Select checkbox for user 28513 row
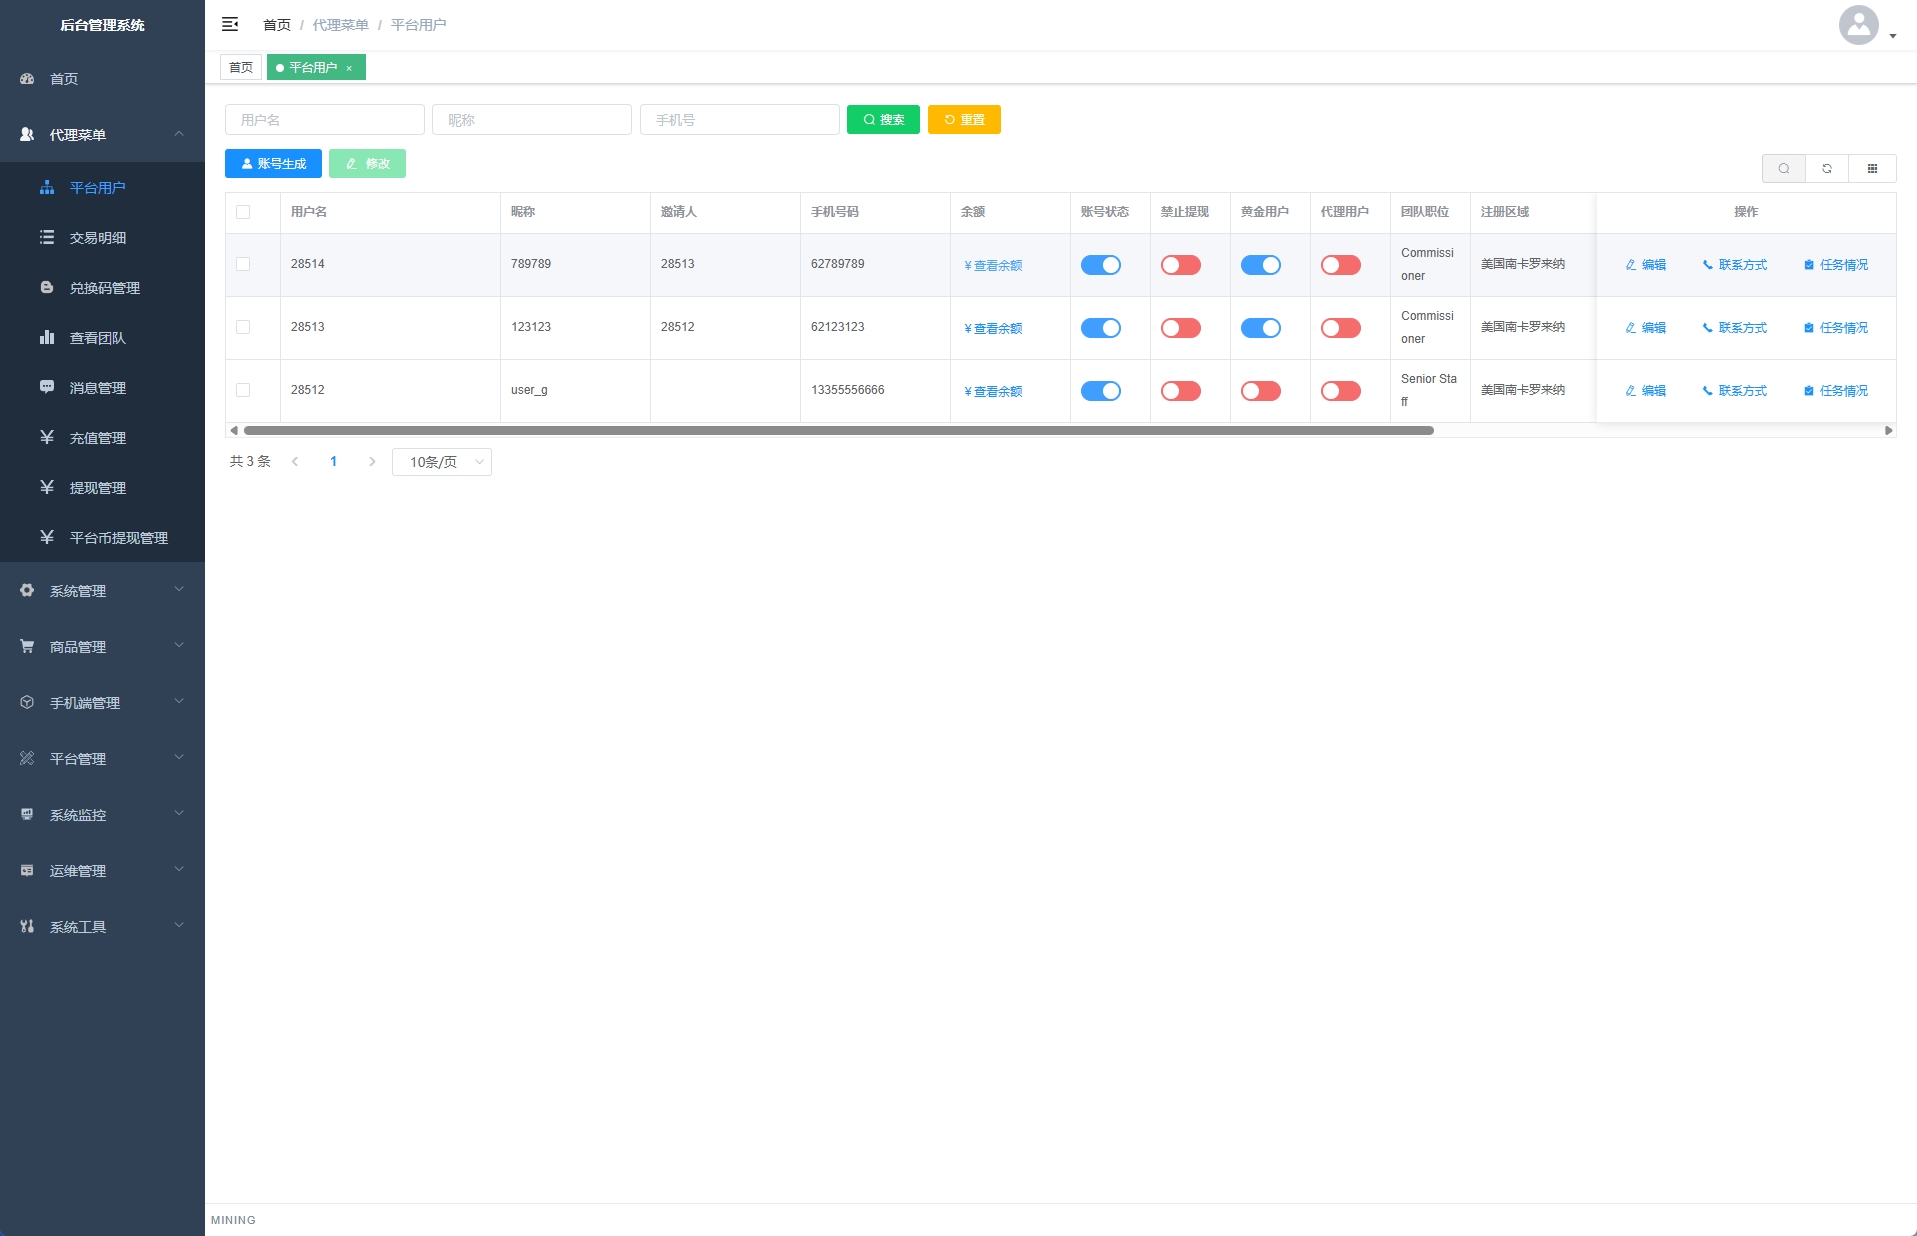The width and height of the screenshot is (1917, 1236). point(243,327)
